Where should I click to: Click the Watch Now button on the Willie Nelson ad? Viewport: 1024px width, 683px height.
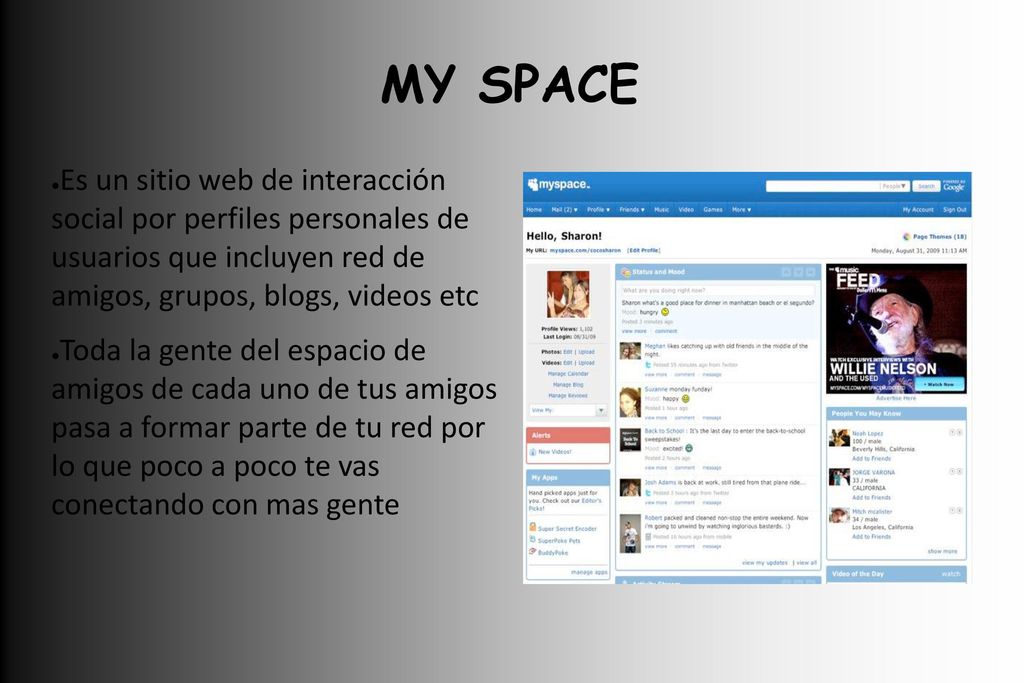[938, 385]
